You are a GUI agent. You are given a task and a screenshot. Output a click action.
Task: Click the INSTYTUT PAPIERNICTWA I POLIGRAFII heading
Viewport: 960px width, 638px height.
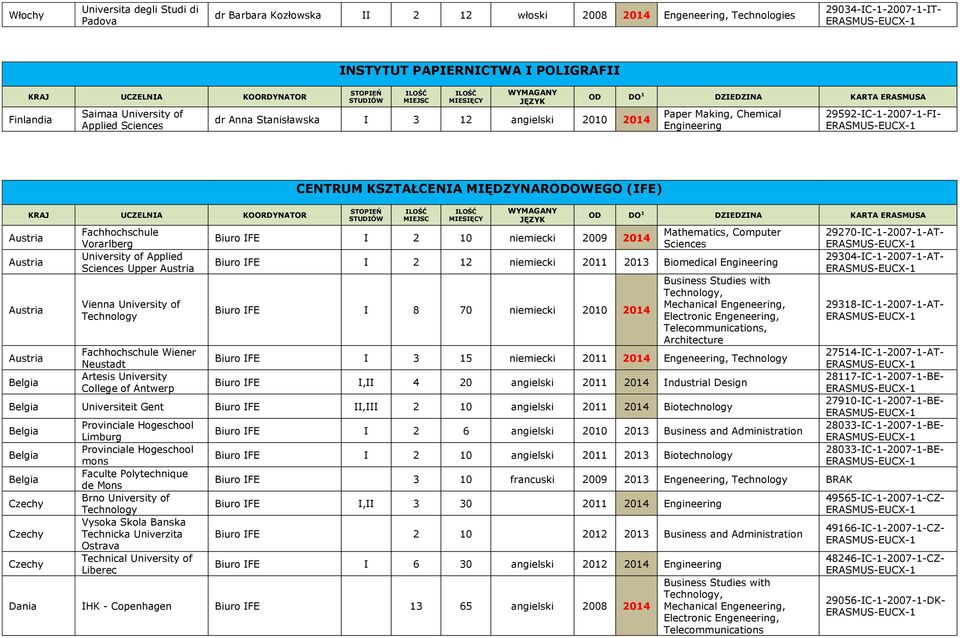click(479, 71)
